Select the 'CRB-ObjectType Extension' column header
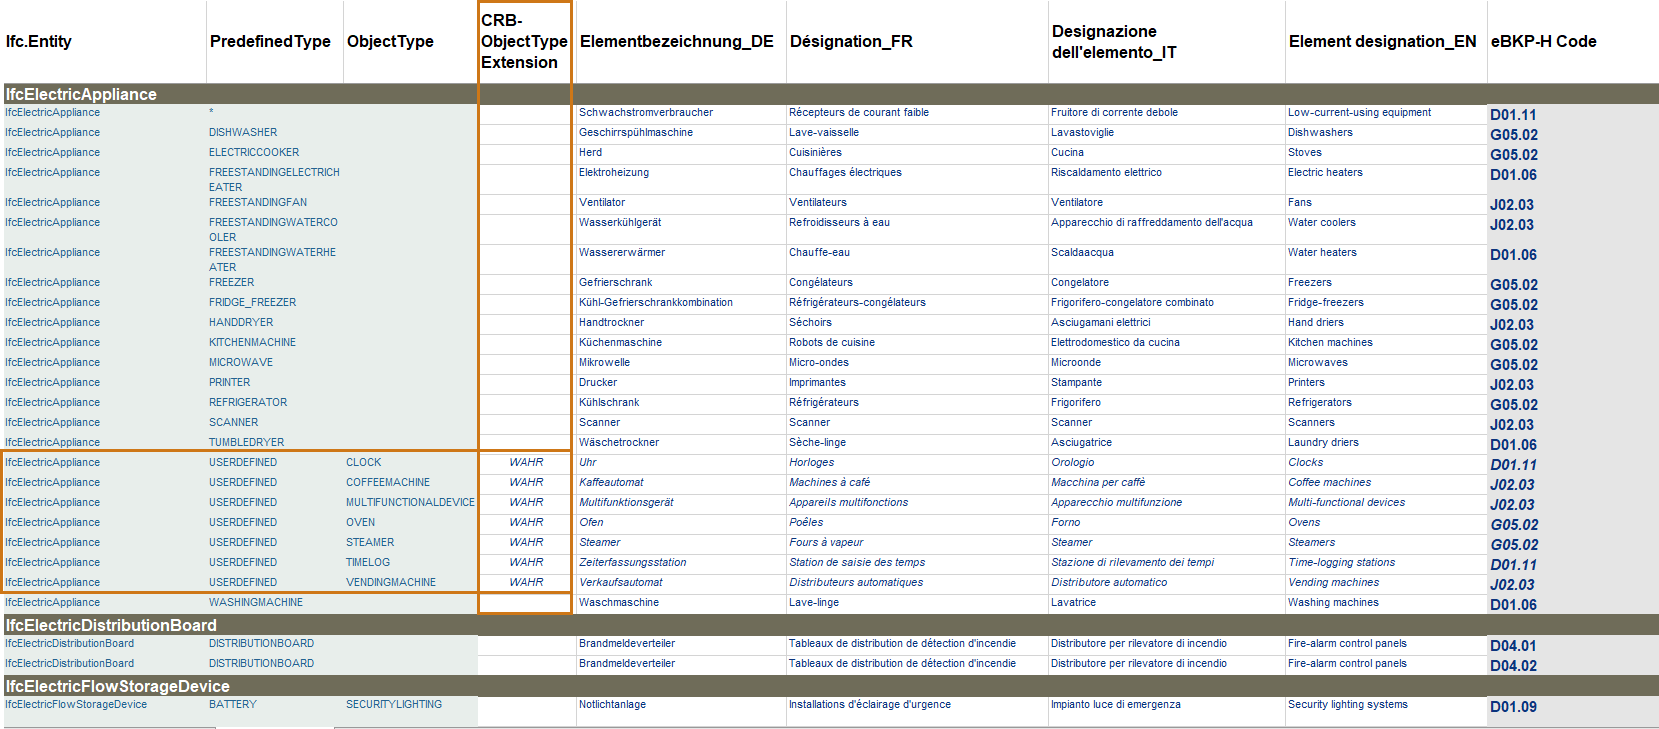Image resolution: width=1659 pixels, height=729 pixels. click(x=524, y=41)
